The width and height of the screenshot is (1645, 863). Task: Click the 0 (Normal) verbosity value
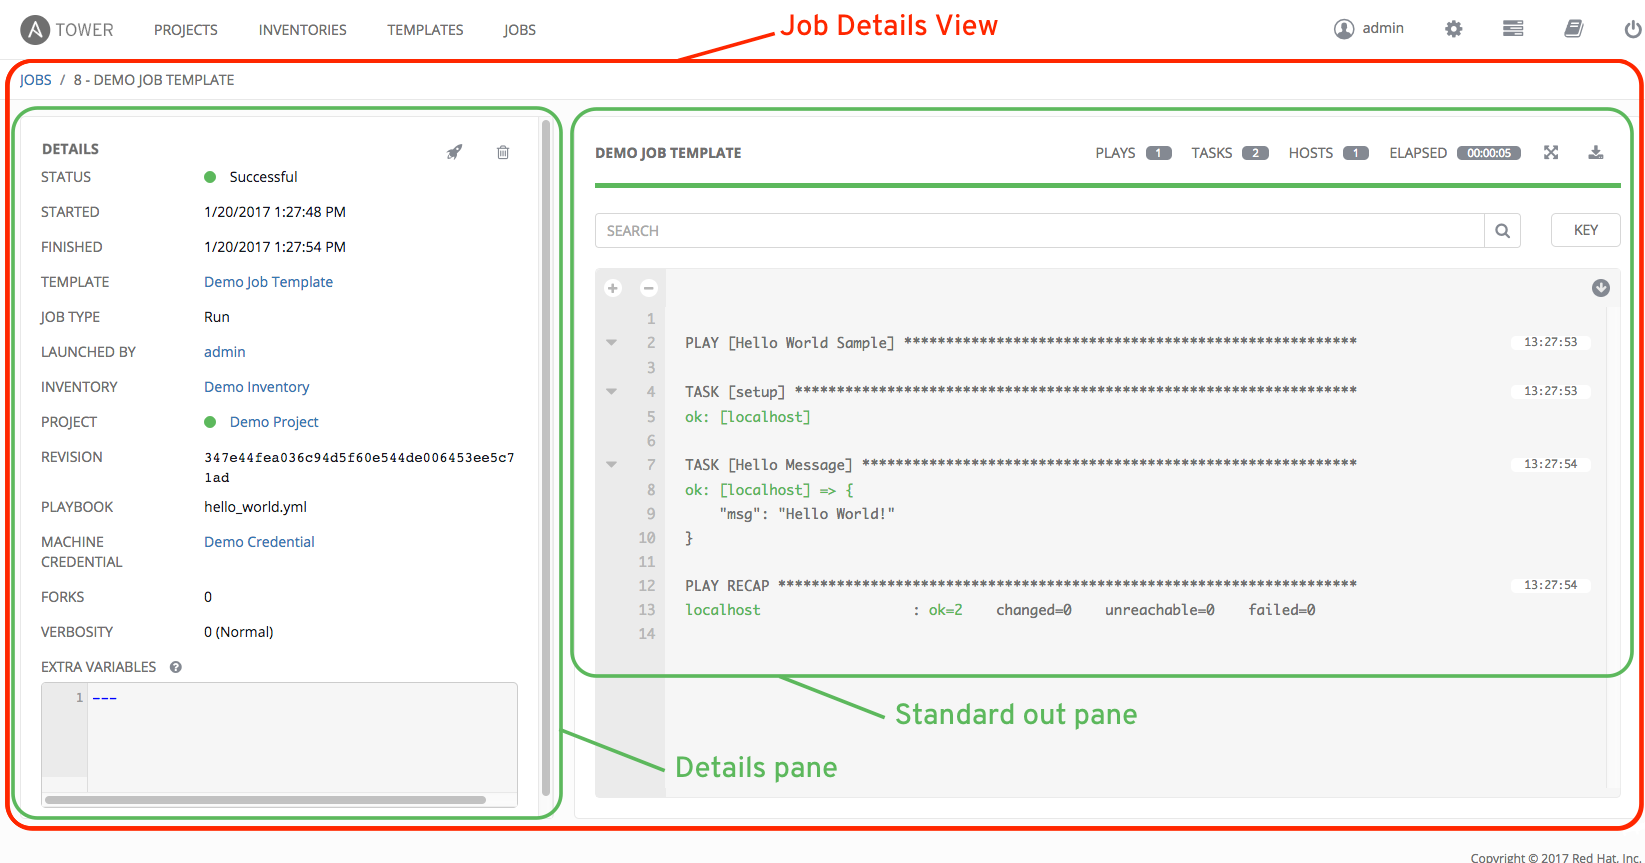coord(239,632)
